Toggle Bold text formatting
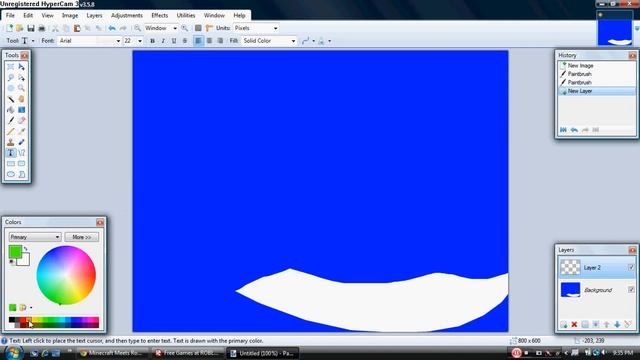640x360 pixels. click(x=152, y=41)
